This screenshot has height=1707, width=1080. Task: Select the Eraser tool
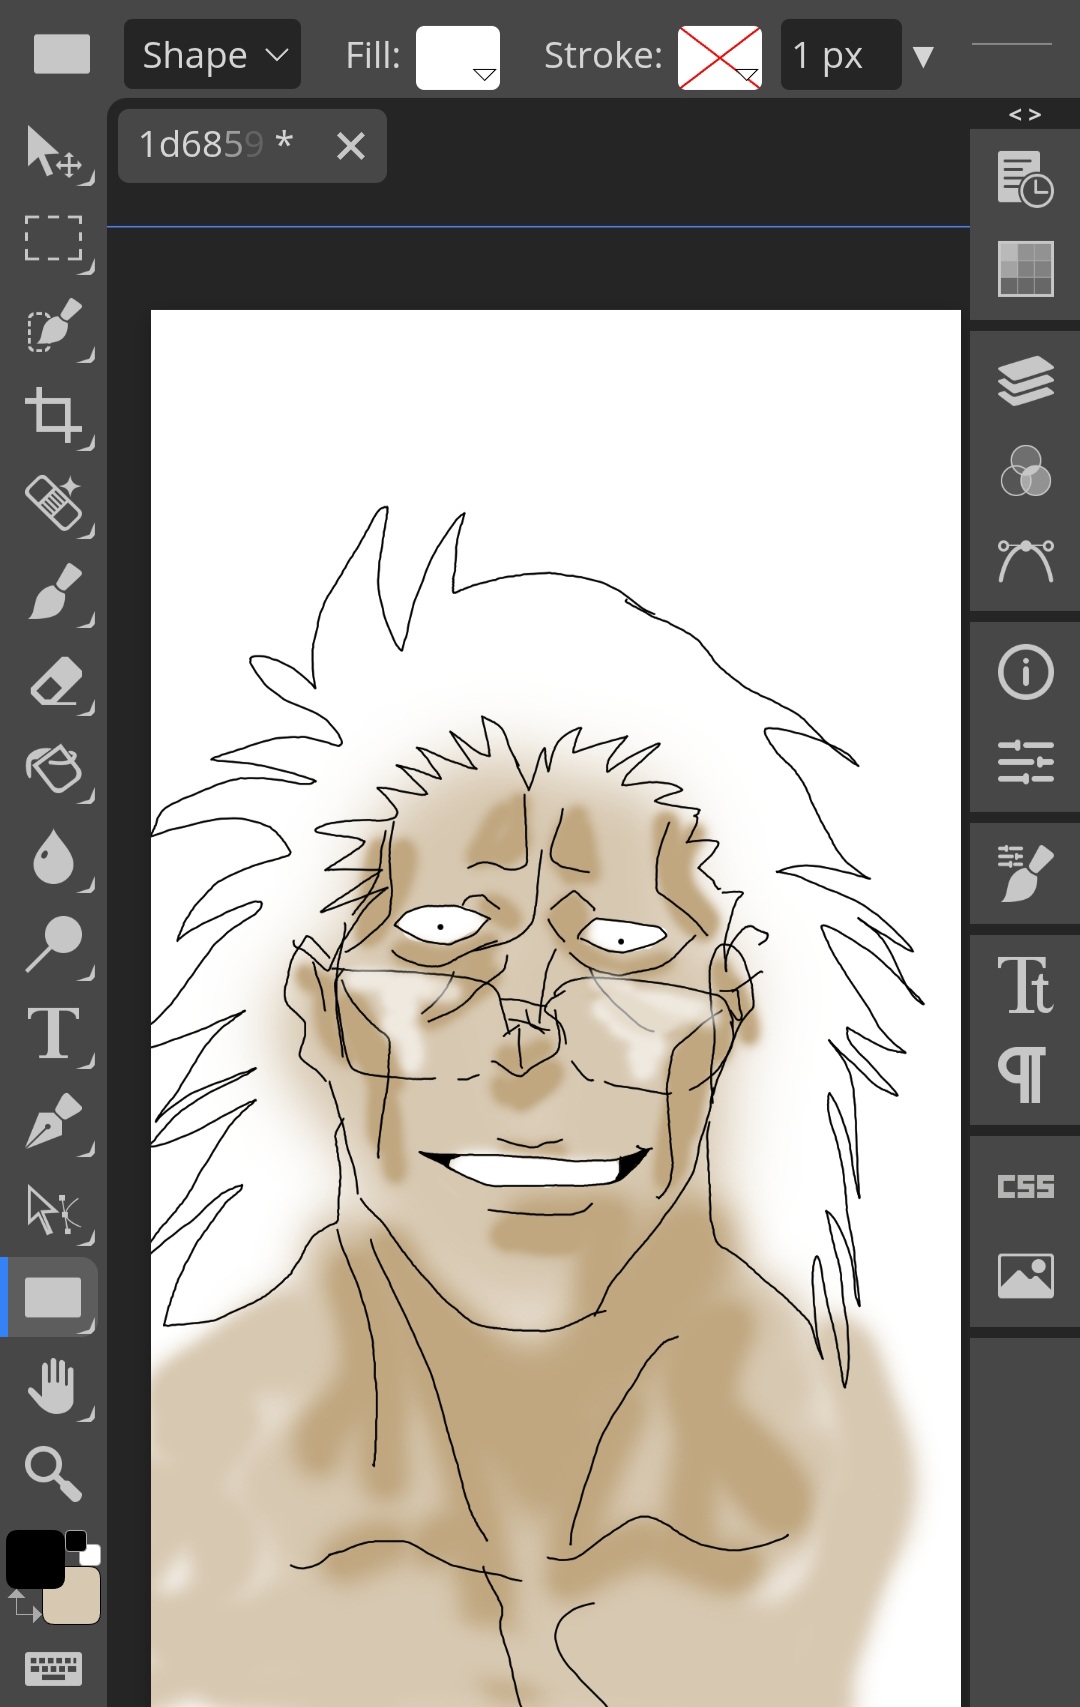coord(56,682)
